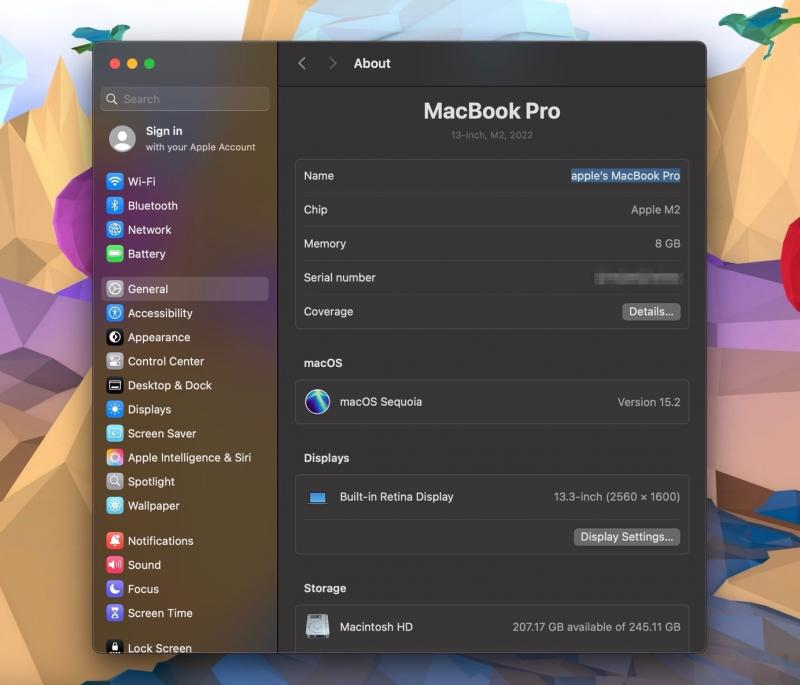Click Details… button for Coverage
800x685 pixels.
[x=651, y=312]
